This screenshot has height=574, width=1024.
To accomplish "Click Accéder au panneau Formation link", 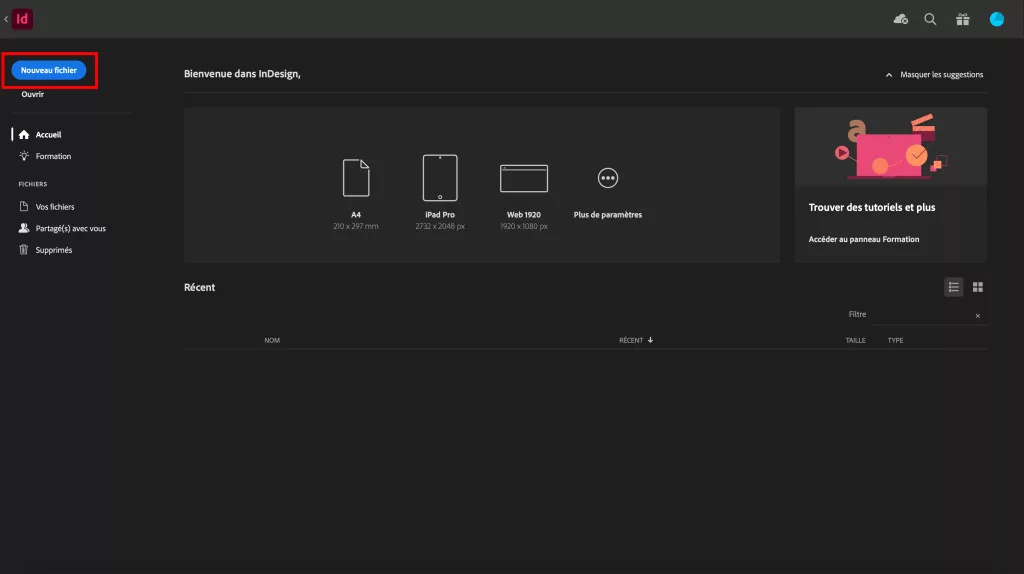I will (x=863, y=239).
